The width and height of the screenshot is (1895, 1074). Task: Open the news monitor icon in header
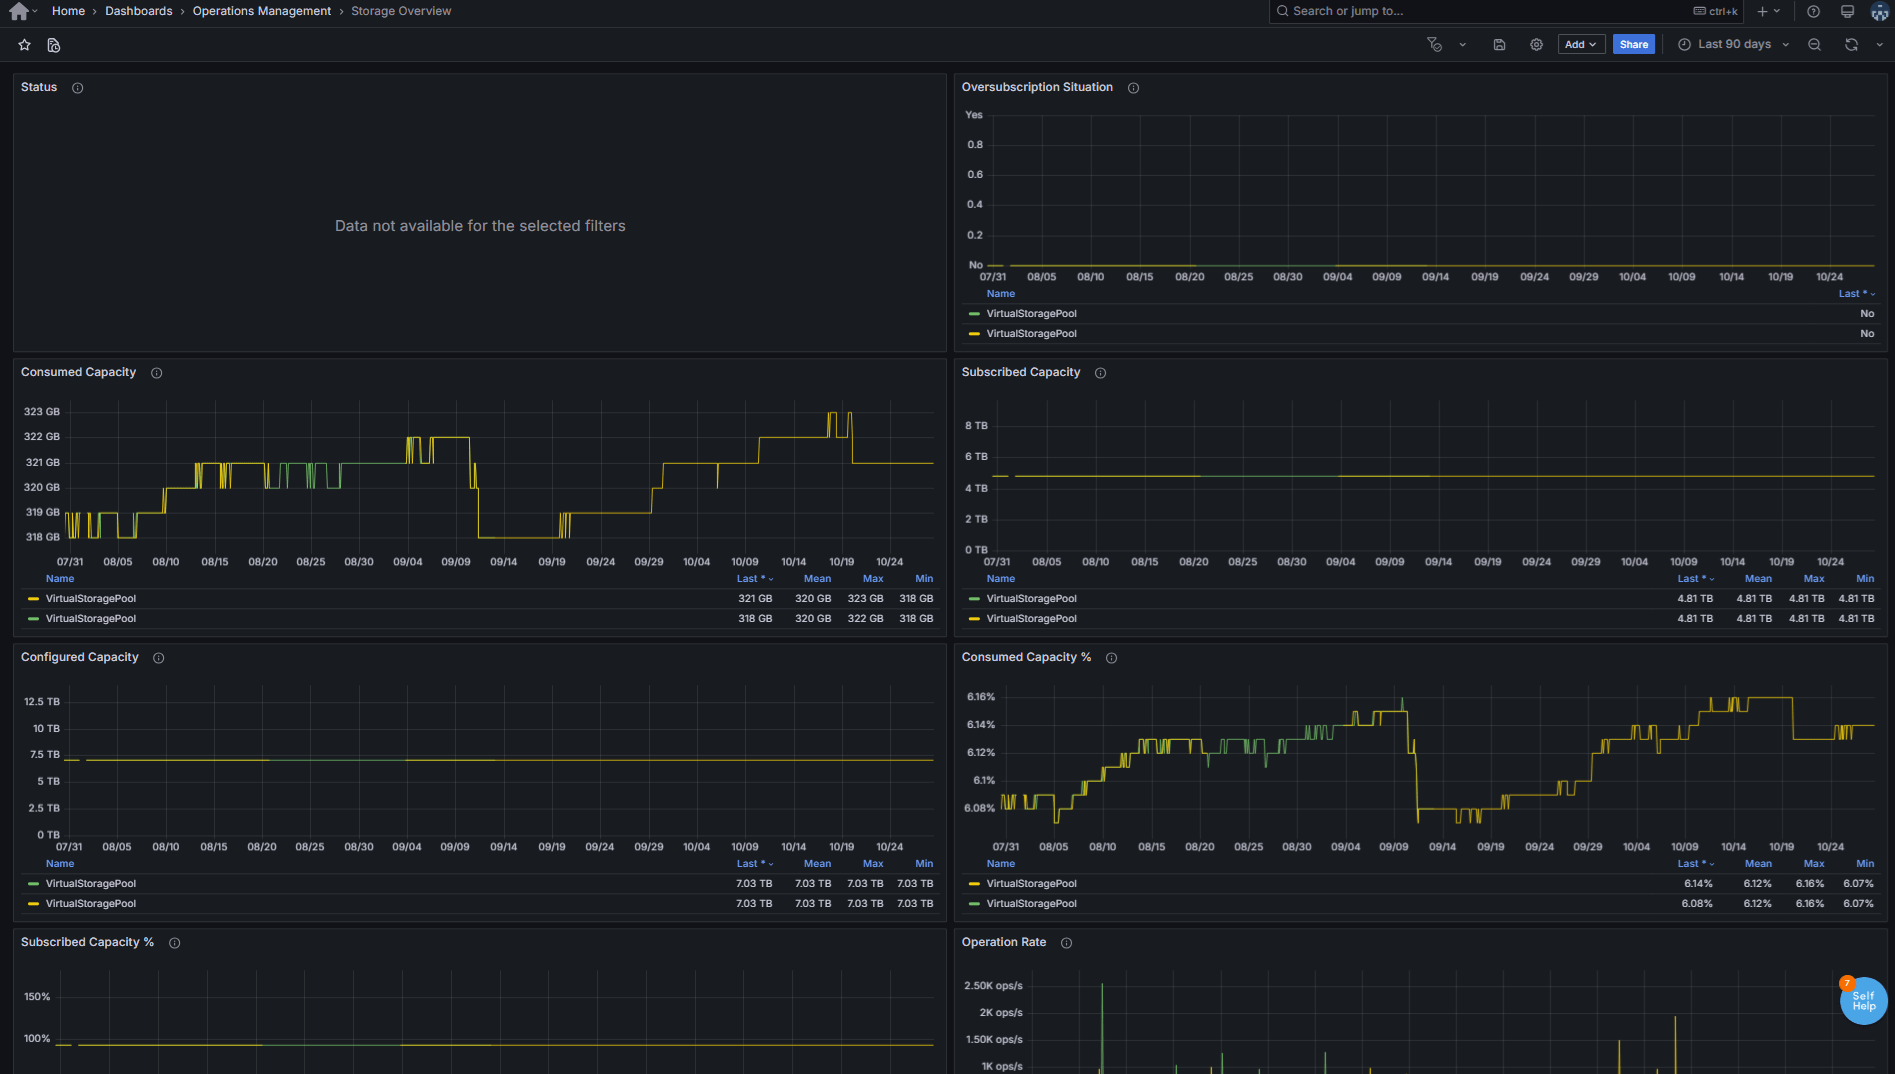point(1847,12)
